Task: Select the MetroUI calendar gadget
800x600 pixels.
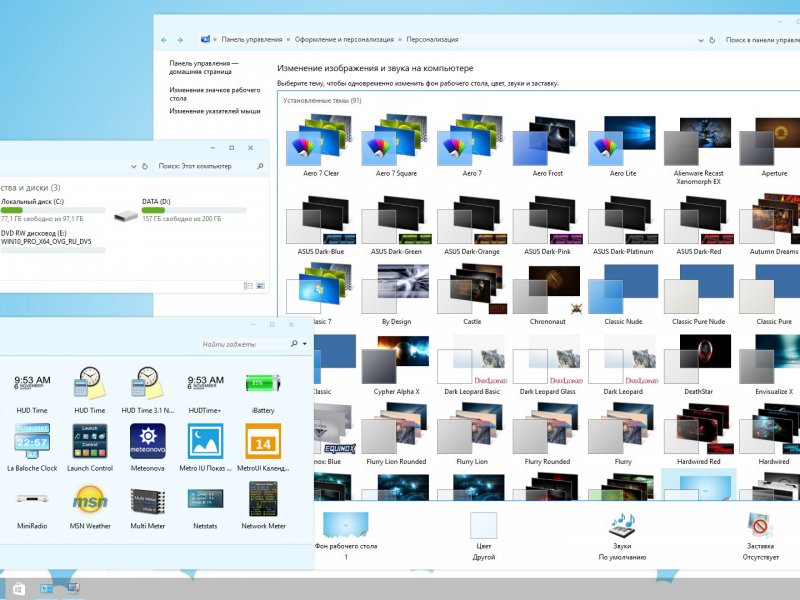Action: (263, 447)
